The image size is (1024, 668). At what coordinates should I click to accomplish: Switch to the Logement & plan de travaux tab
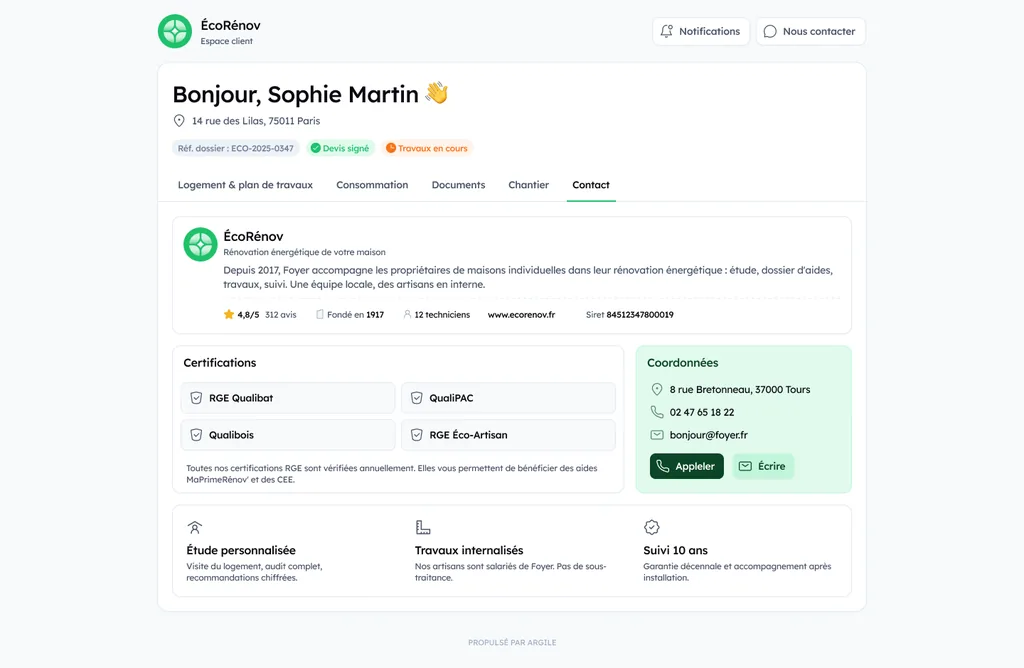(245, 185)
